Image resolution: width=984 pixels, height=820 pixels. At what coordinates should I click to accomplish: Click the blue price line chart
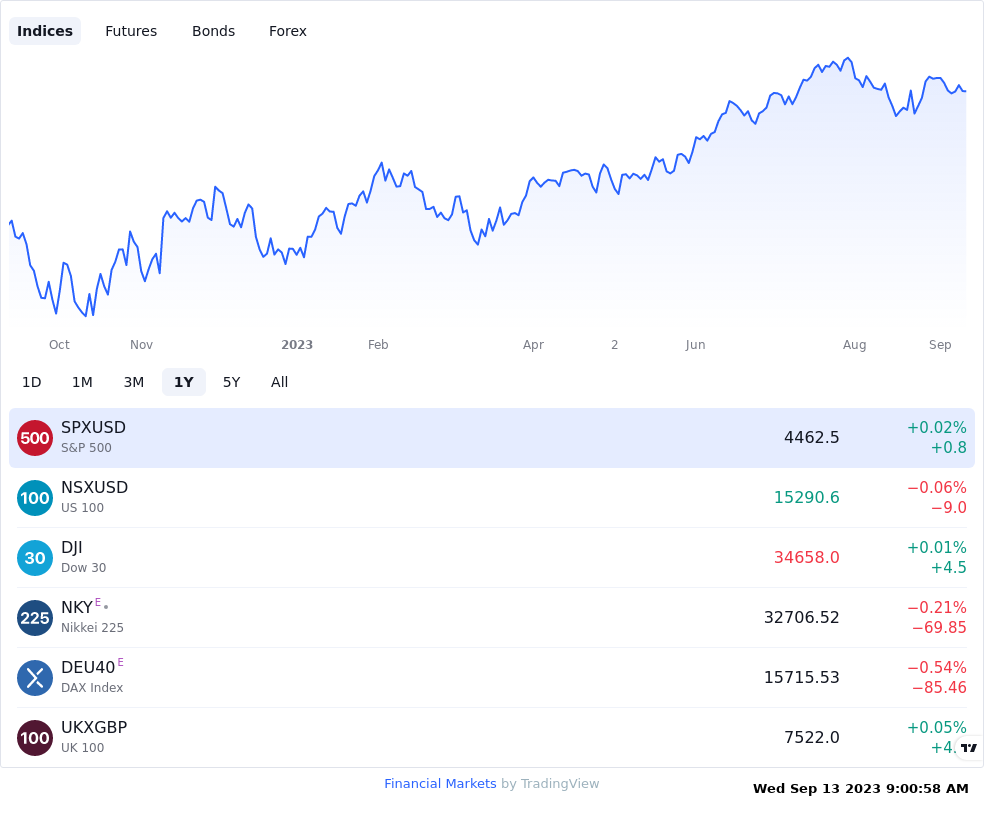tap(488, 187)
